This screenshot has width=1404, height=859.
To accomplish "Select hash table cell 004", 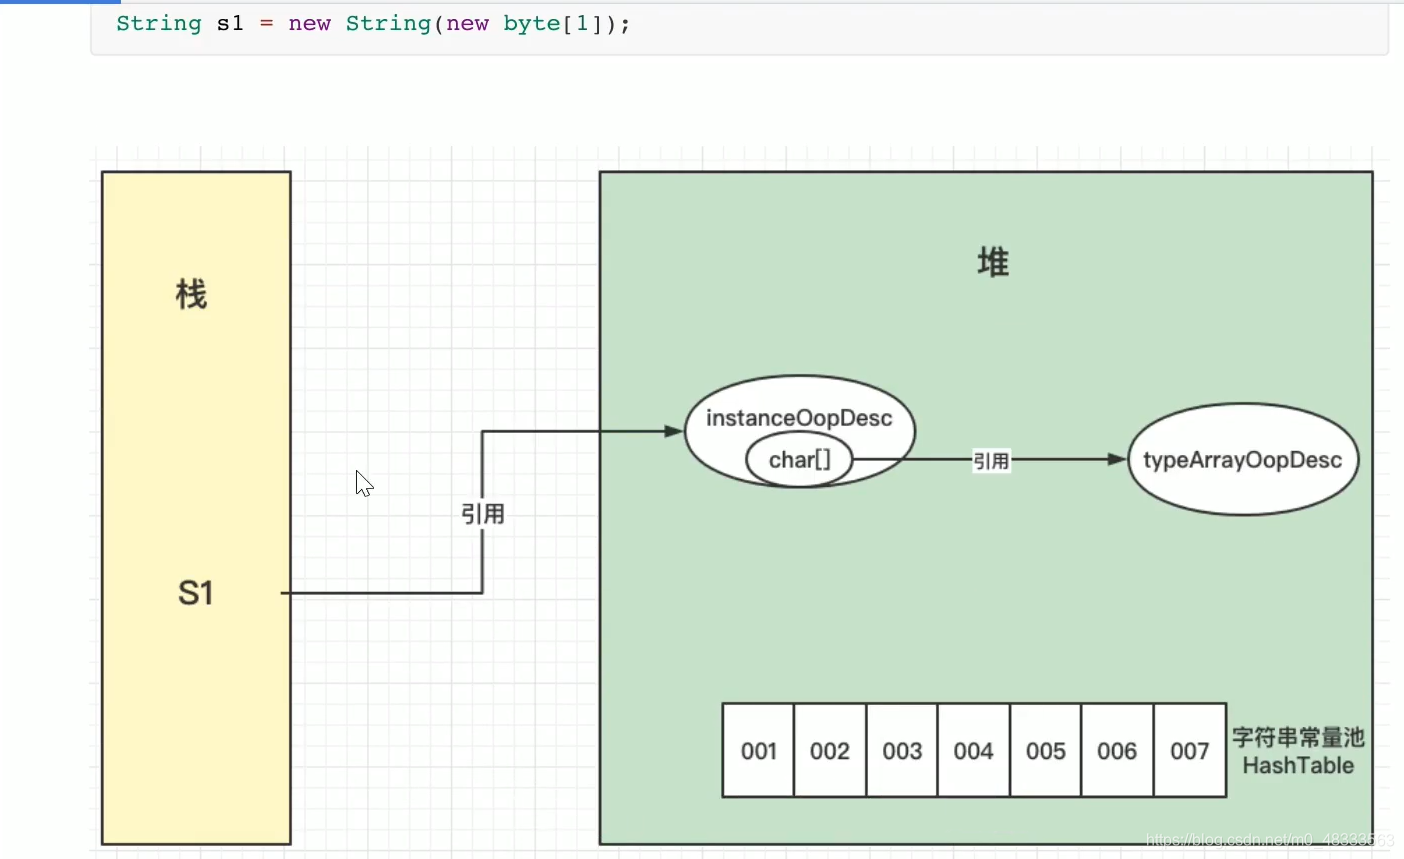I will [x=974, y=751].
